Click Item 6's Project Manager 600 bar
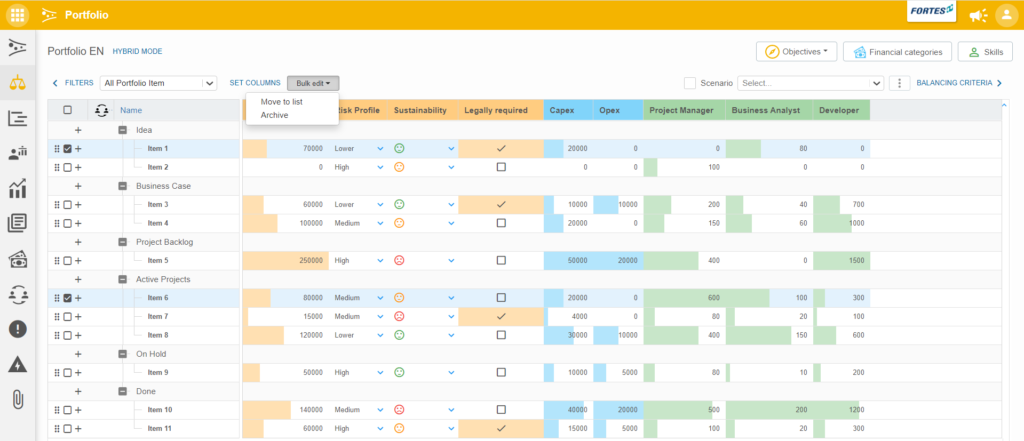Viewport: 1024px width, 441px height. click(x=684, y=297)
